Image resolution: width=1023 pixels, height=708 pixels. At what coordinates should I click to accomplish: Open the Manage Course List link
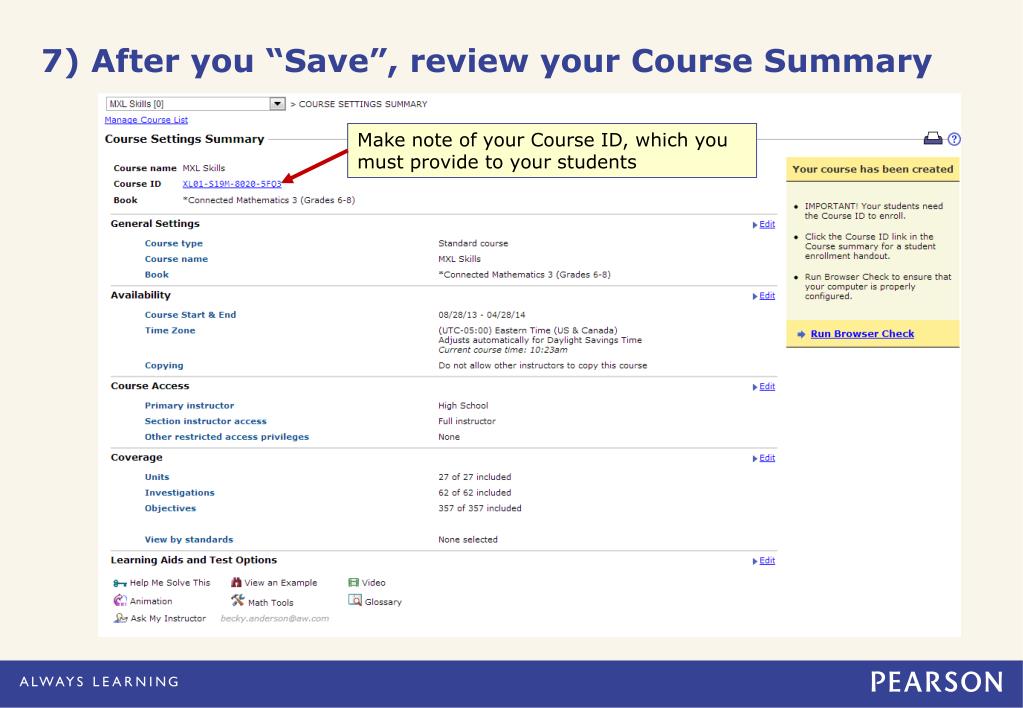click(x=146, y=120)
